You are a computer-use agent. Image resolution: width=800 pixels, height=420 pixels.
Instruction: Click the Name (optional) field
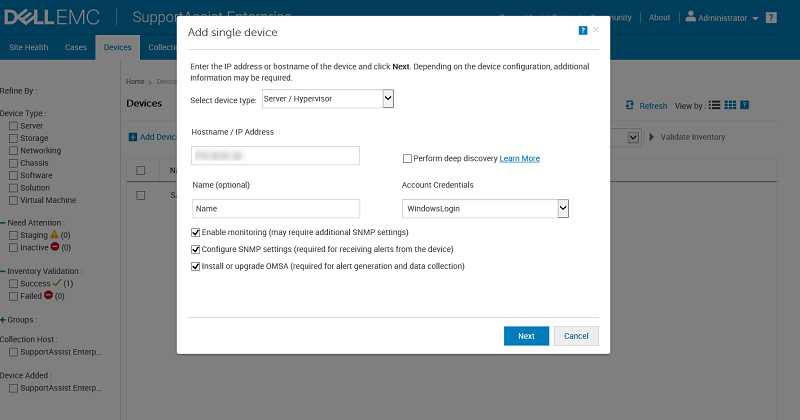click(276, 209)
